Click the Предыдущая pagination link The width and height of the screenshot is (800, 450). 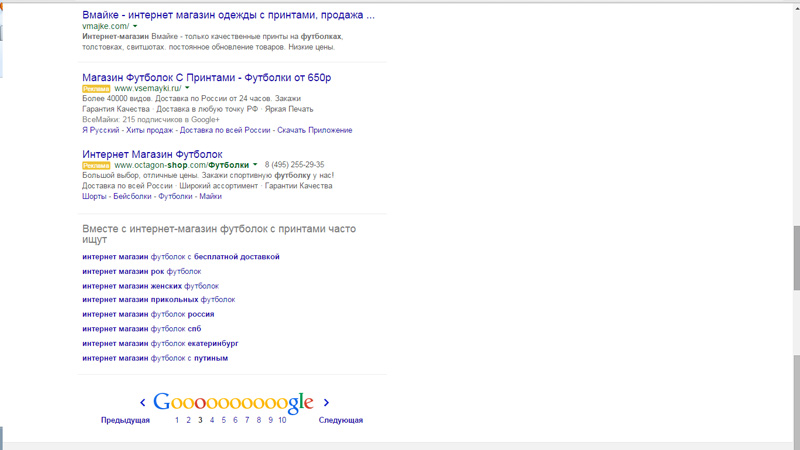click(x=125, y=420)
